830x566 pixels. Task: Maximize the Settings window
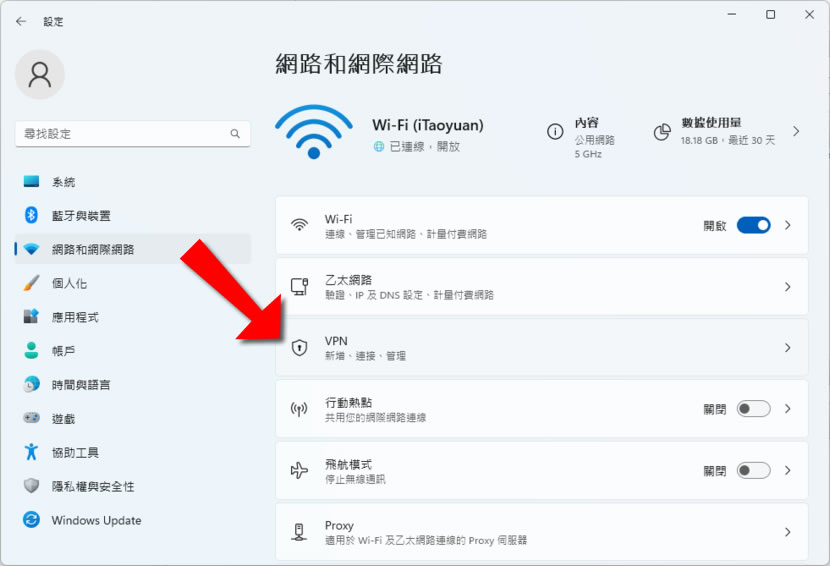[771, 14]
